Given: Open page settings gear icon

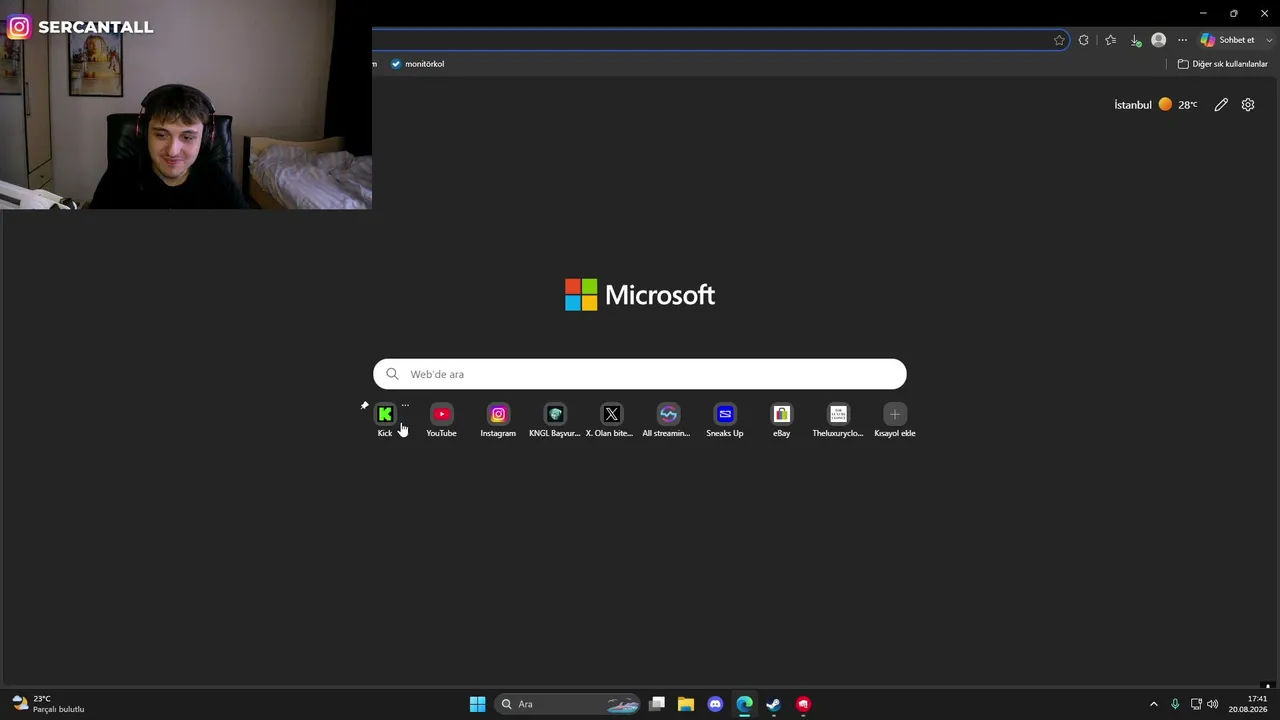Looking at the screenshot, I should point(1248,104).
